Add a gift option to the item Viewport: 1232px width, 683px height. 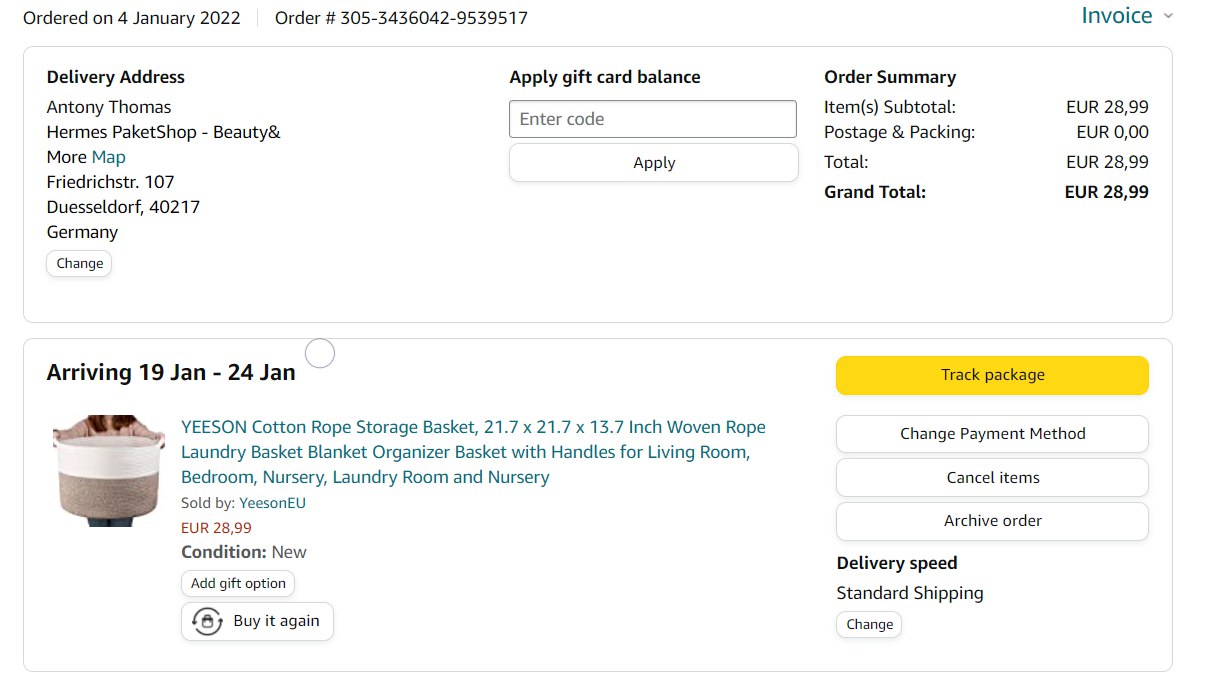238,584
